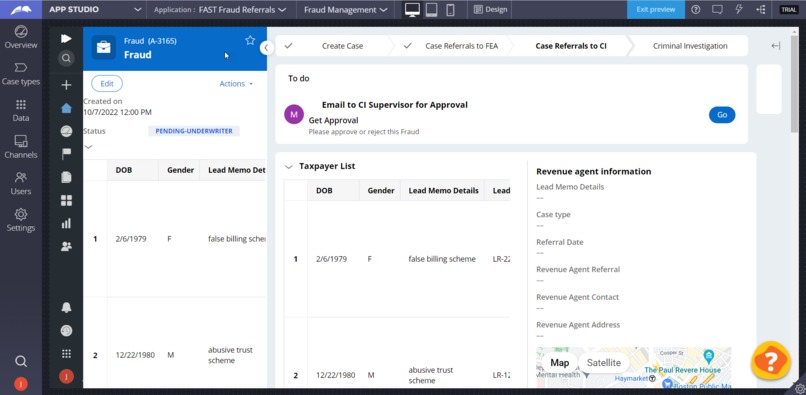Click the M assignee avatar

[x=294, y=114]
